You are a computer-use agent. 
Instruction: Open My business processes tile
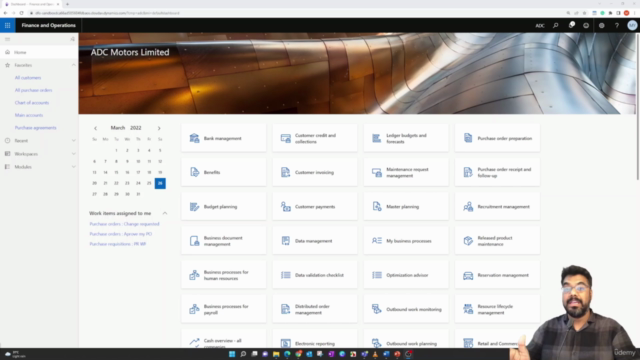click(406, 241)
